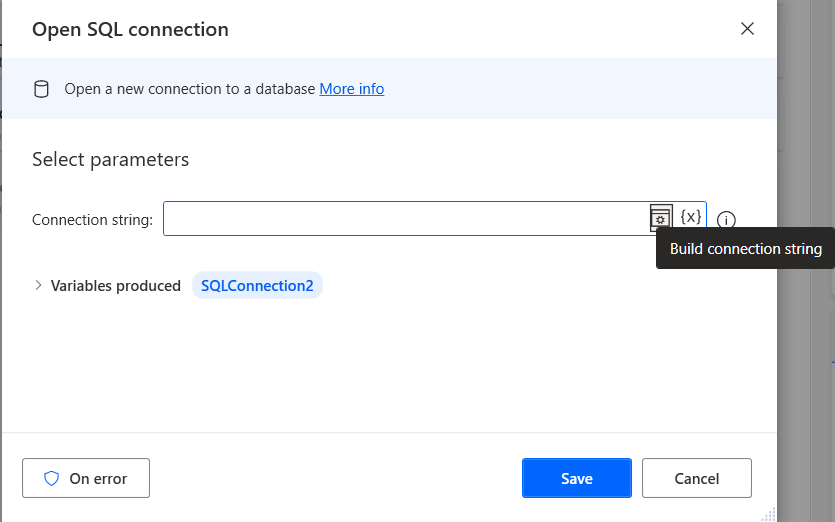The width and height of the screenshot is (835, 522).
Task: Click the Connection string label
Action: tap(92, 219)
